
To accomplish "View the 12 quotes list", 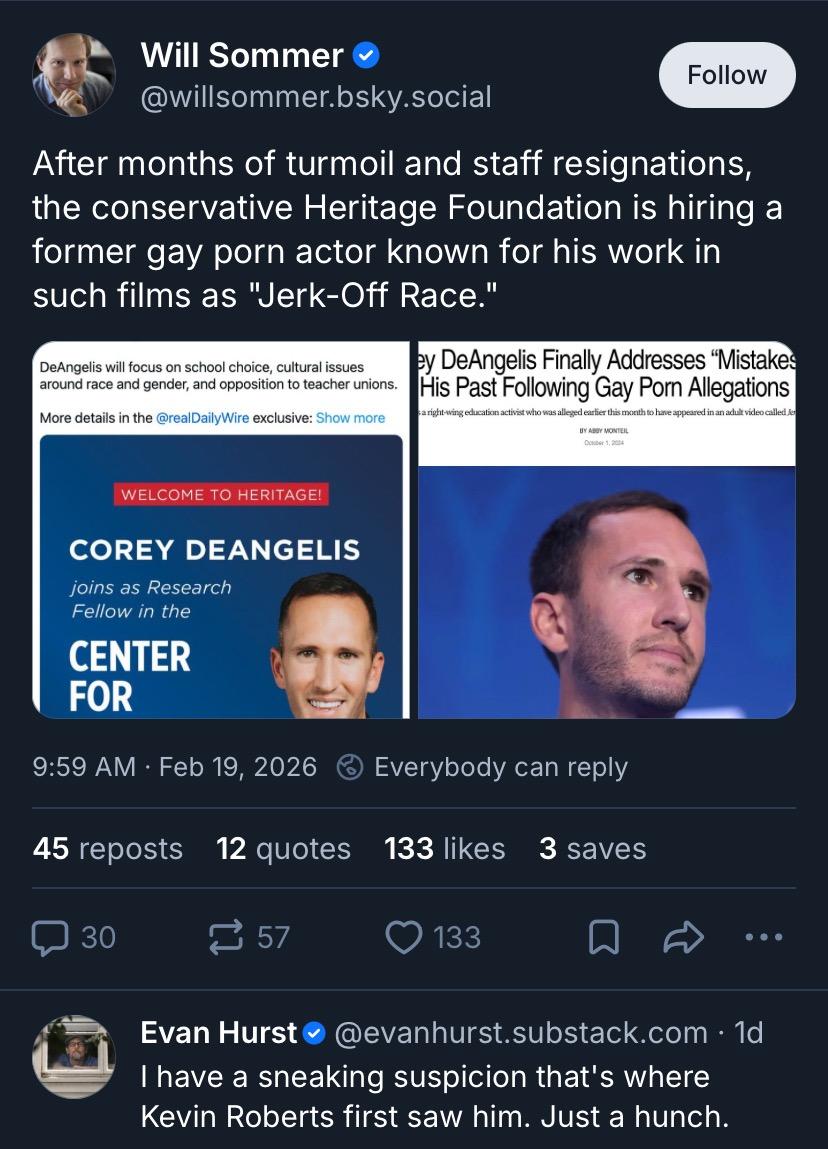I will [283, 849].
